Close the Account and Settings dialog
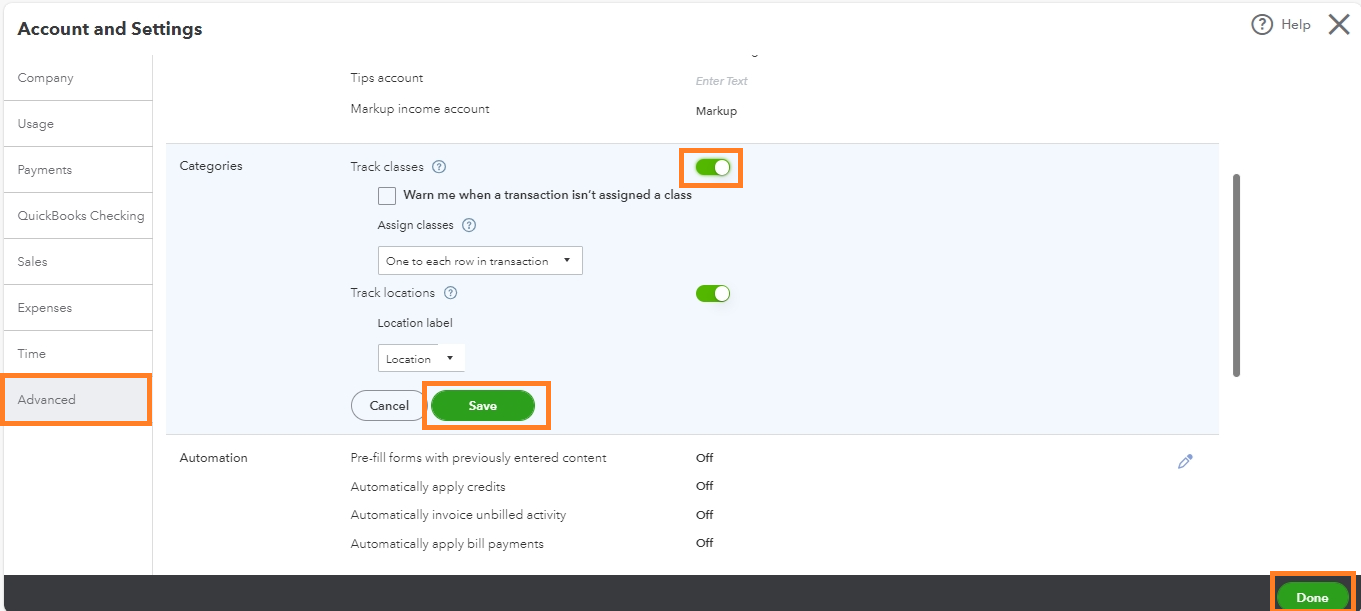Viewport: 1361px width, 611px height. pyautogui.click(x=1339, y=25)
